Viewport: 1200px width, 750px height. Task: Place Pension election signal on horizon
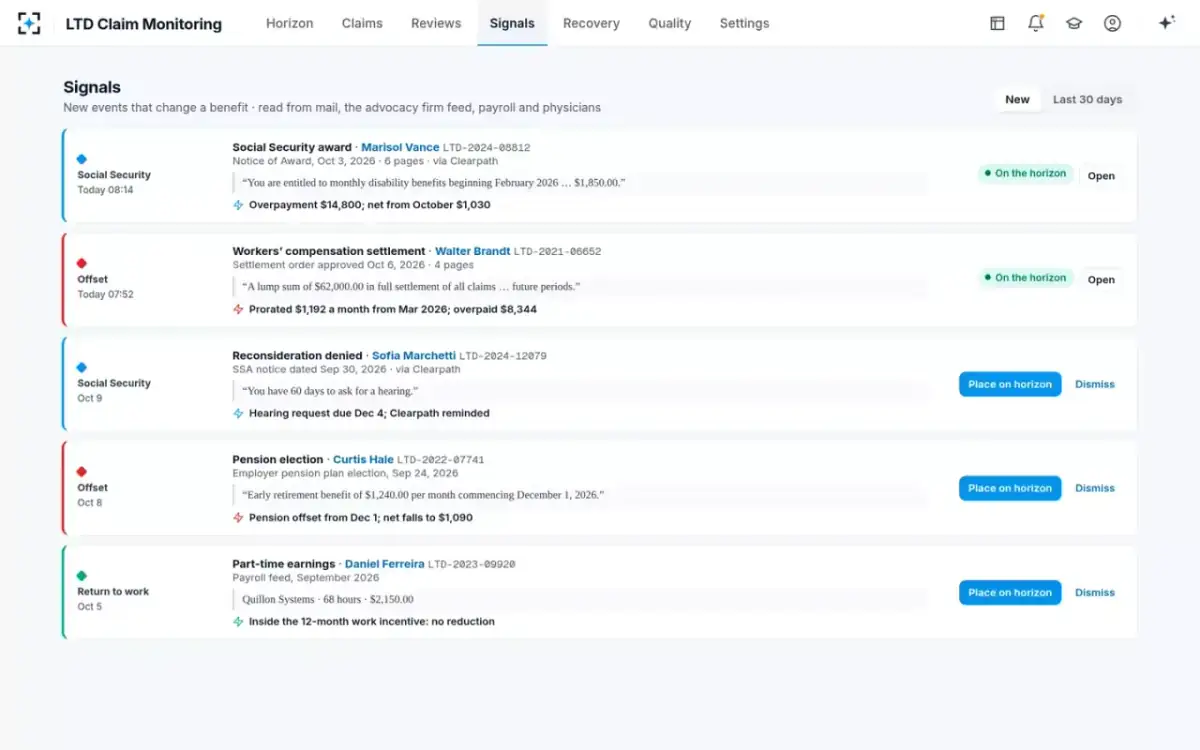1010,488
